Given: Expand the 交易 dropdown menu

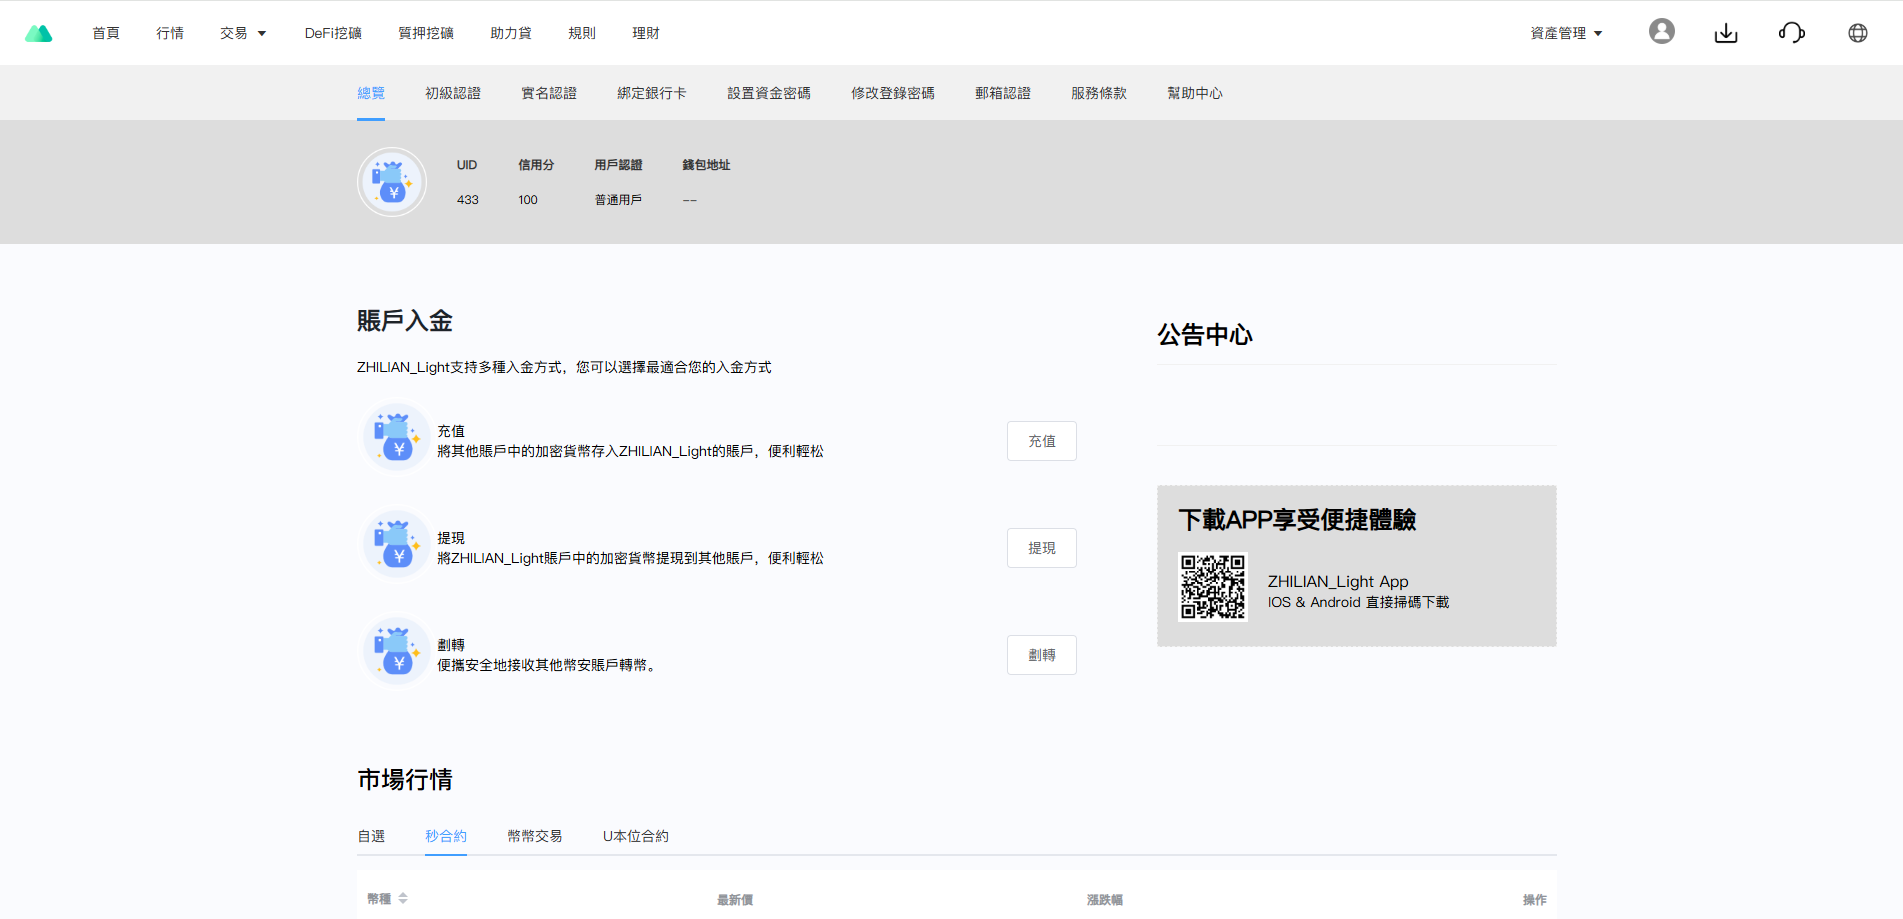Looking at the screenshot, I should [243, 33].
